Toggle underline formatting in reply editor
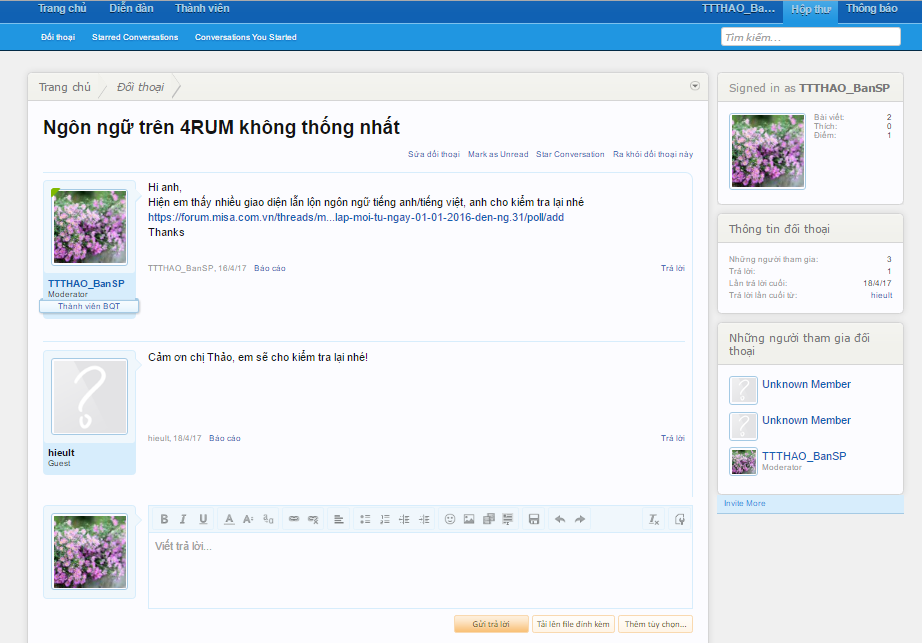 pos(203,519)
